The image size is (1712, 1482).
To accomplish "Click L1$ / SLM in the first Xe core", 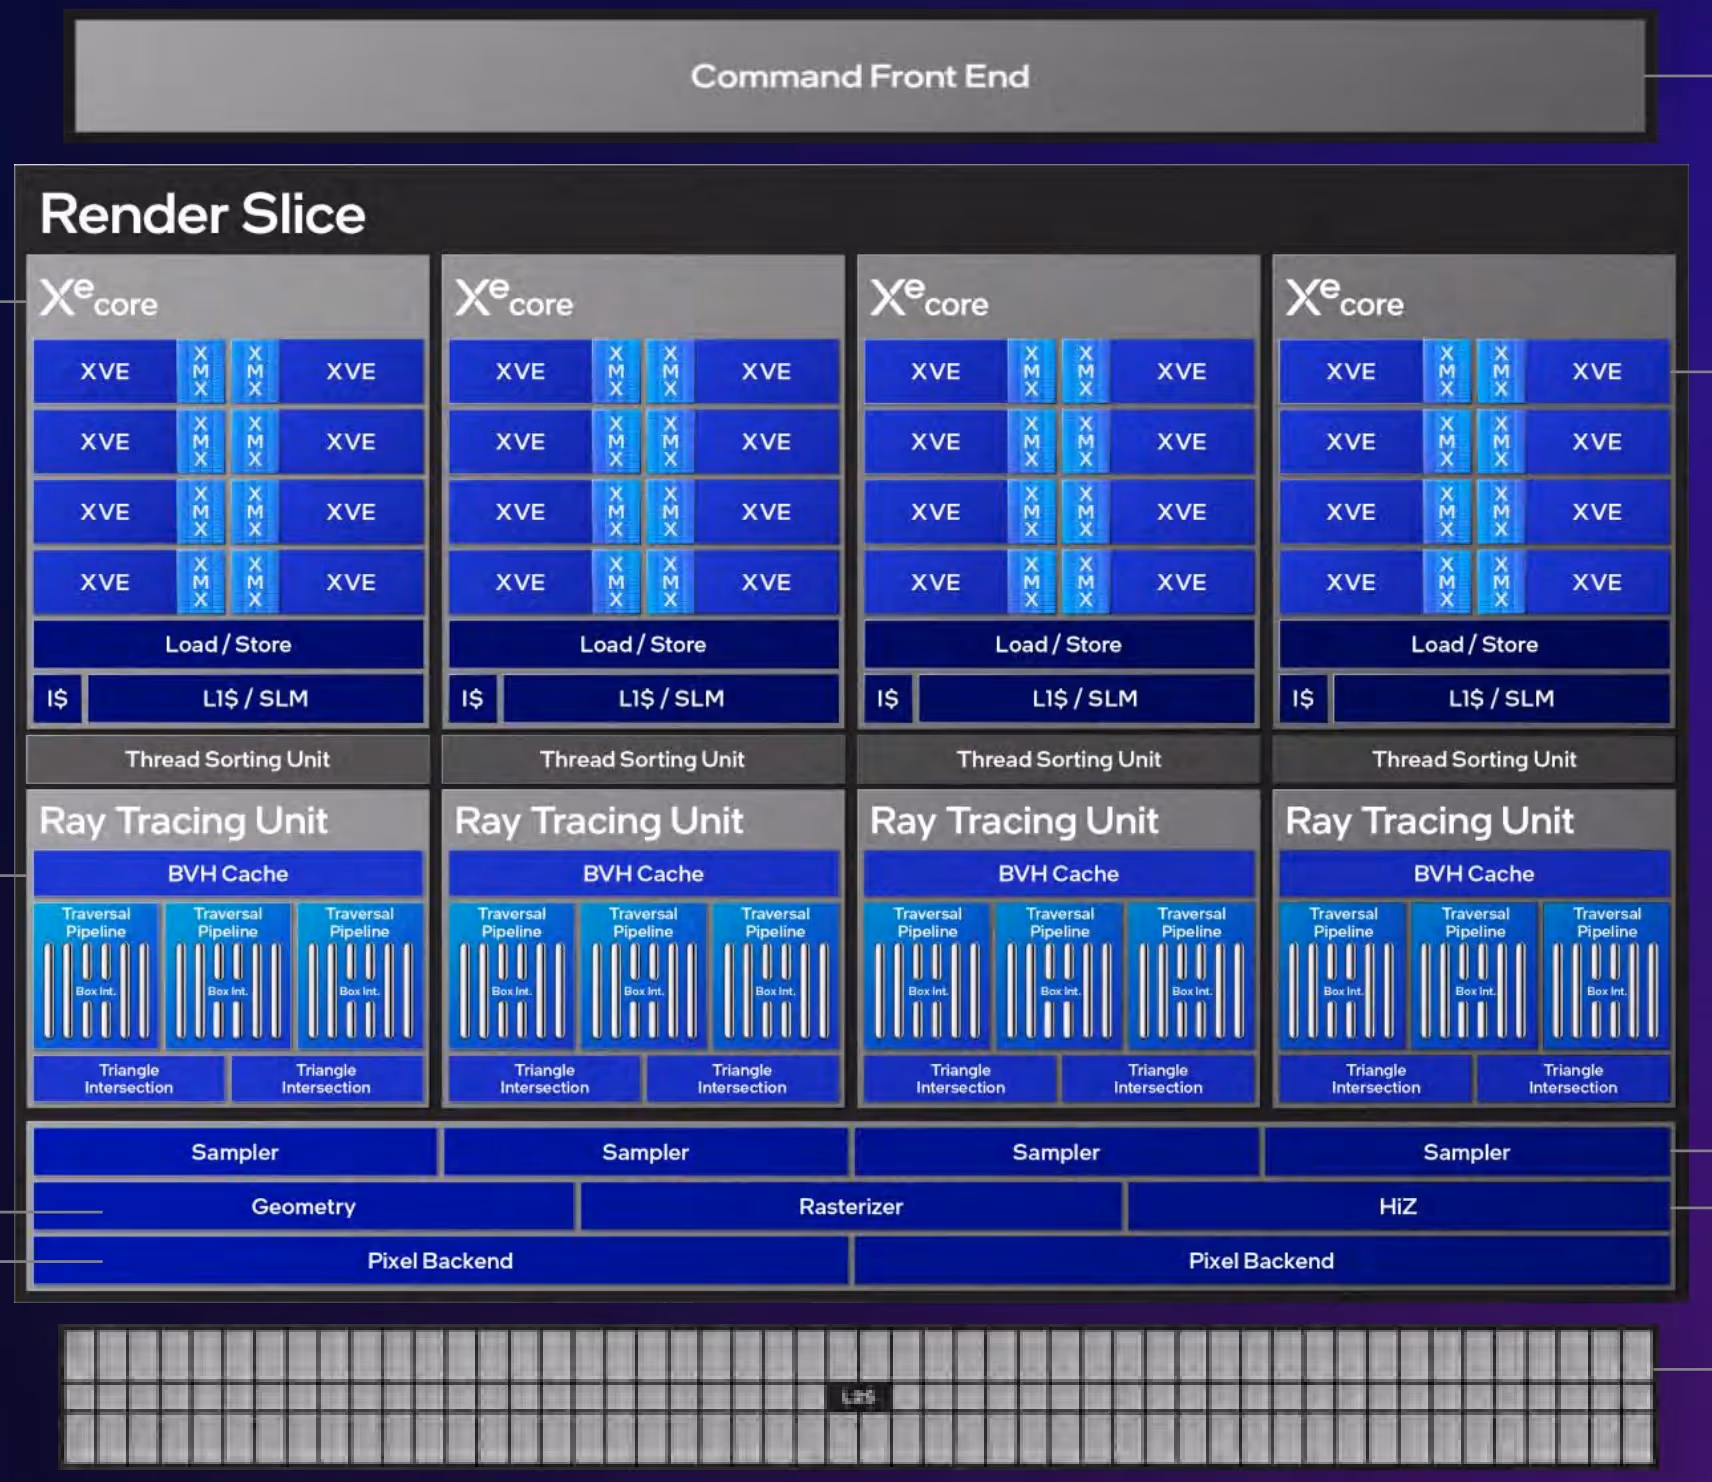I will point(255,698).
